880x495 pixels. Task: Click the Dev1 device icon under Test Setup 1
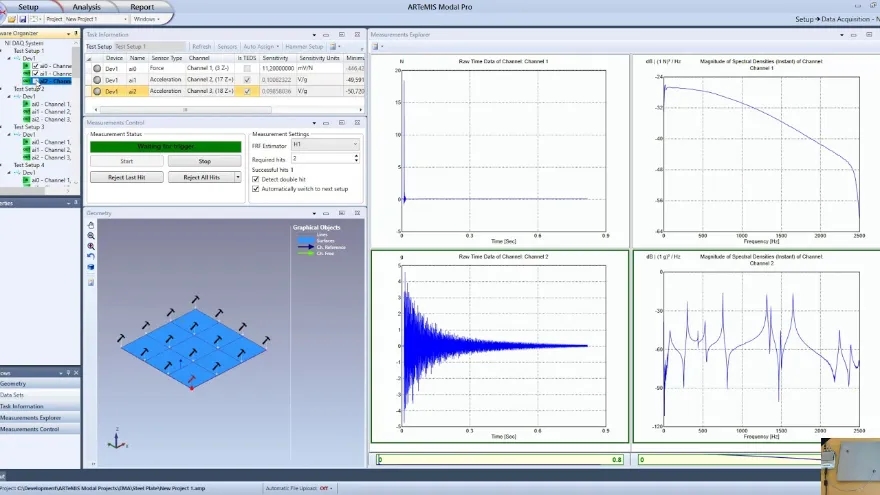point(17,58)
